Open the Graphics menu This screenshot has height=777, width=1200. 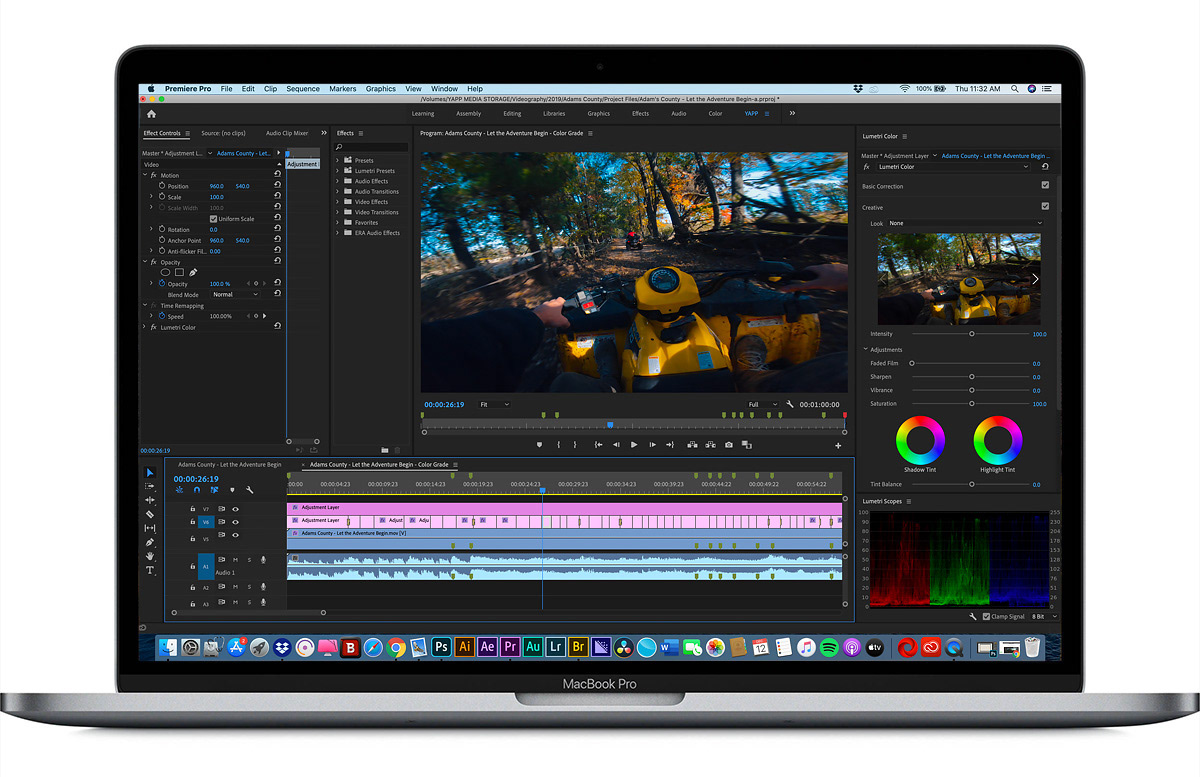(381, 89)
